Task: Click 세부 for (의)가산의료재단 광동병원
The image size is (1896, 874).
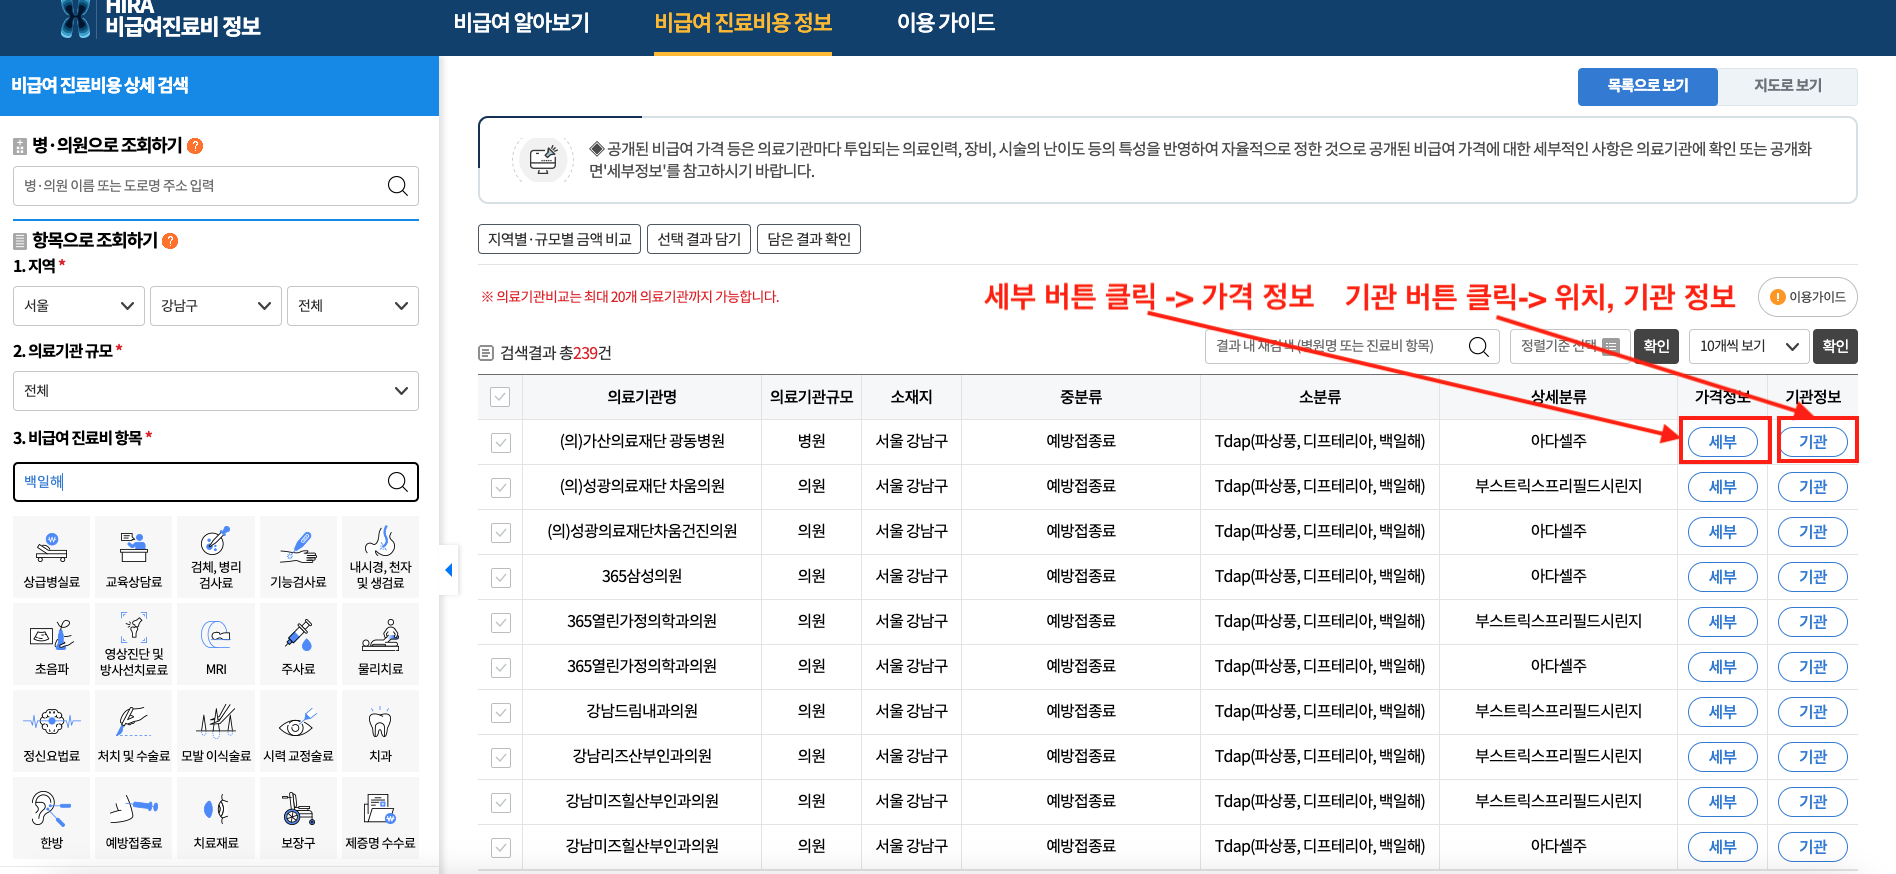Action: tap(1722, 442)
